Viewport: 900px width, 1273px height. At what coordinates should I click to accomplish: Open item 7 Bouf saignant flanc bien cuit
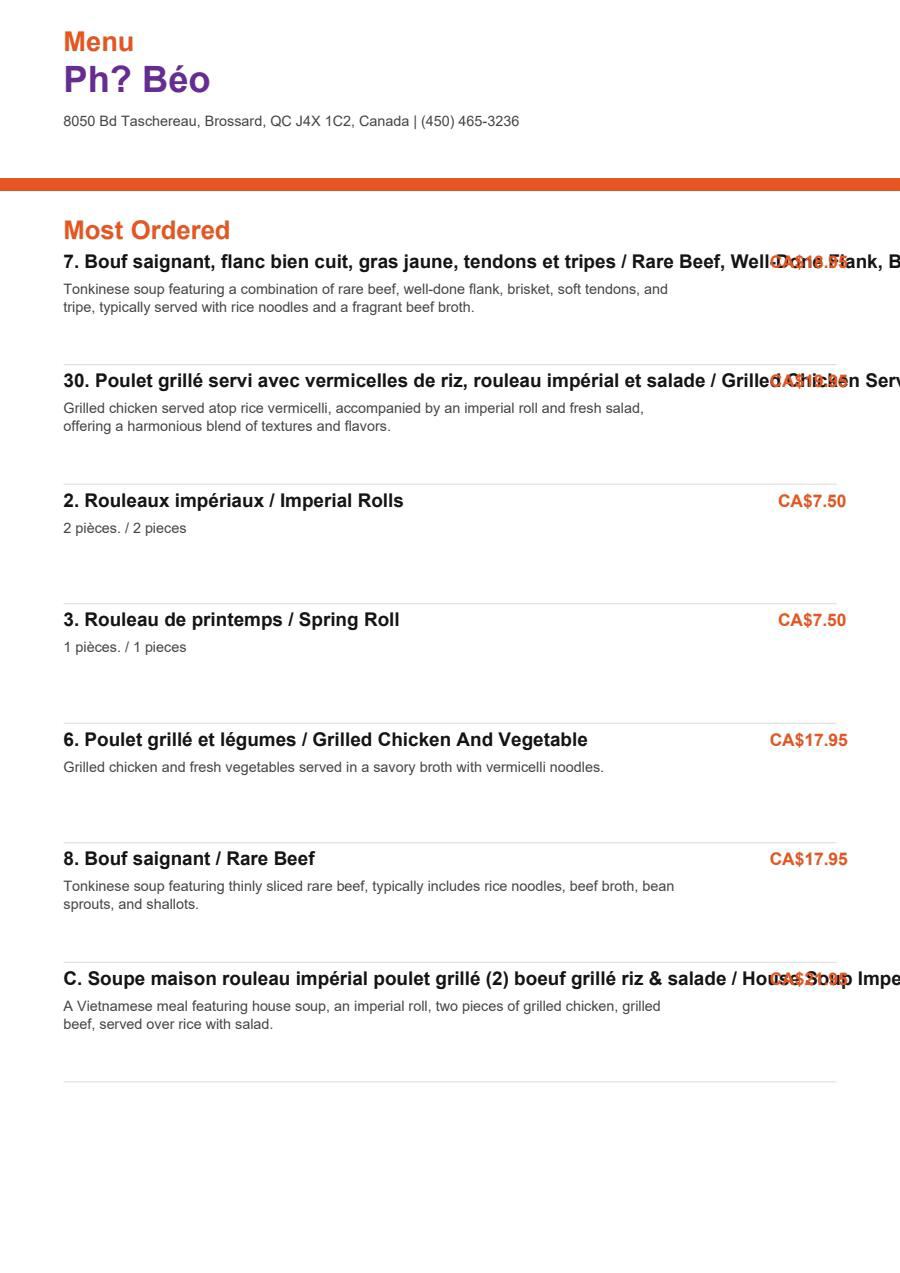tap(481, 262)
